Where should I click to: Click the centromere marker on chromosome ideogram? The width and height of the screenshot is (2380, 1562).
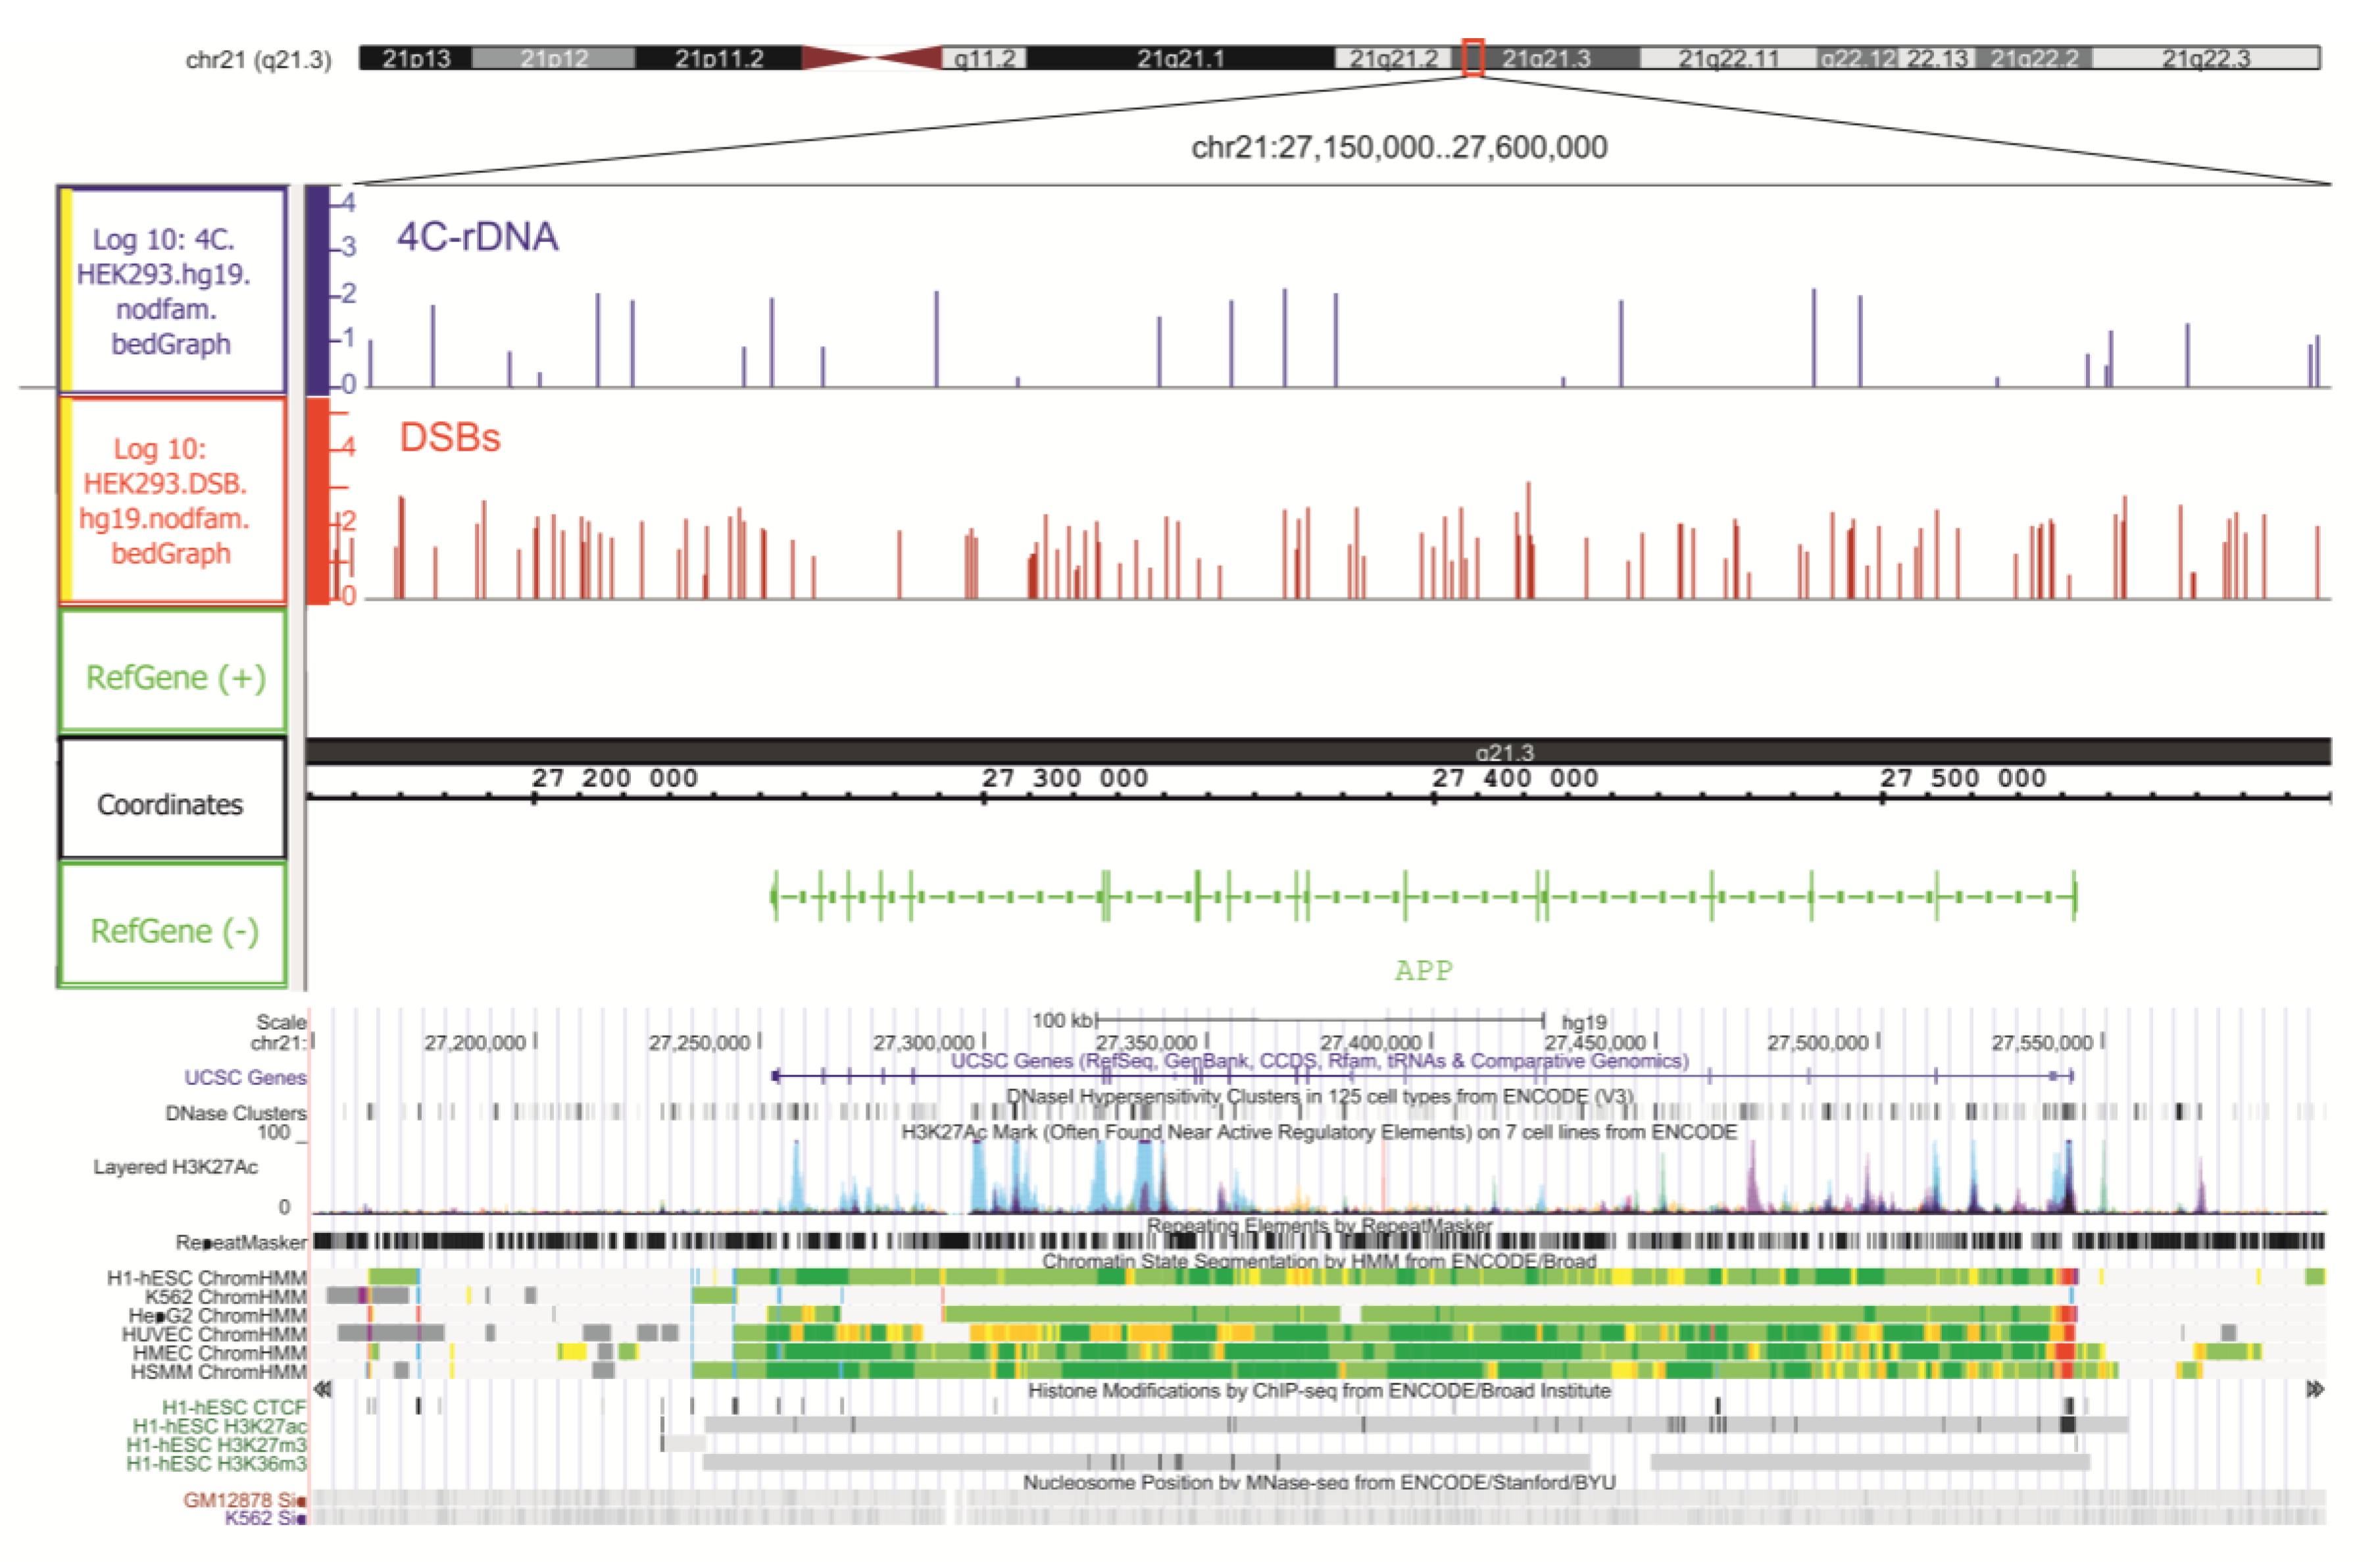pos(872,58)
